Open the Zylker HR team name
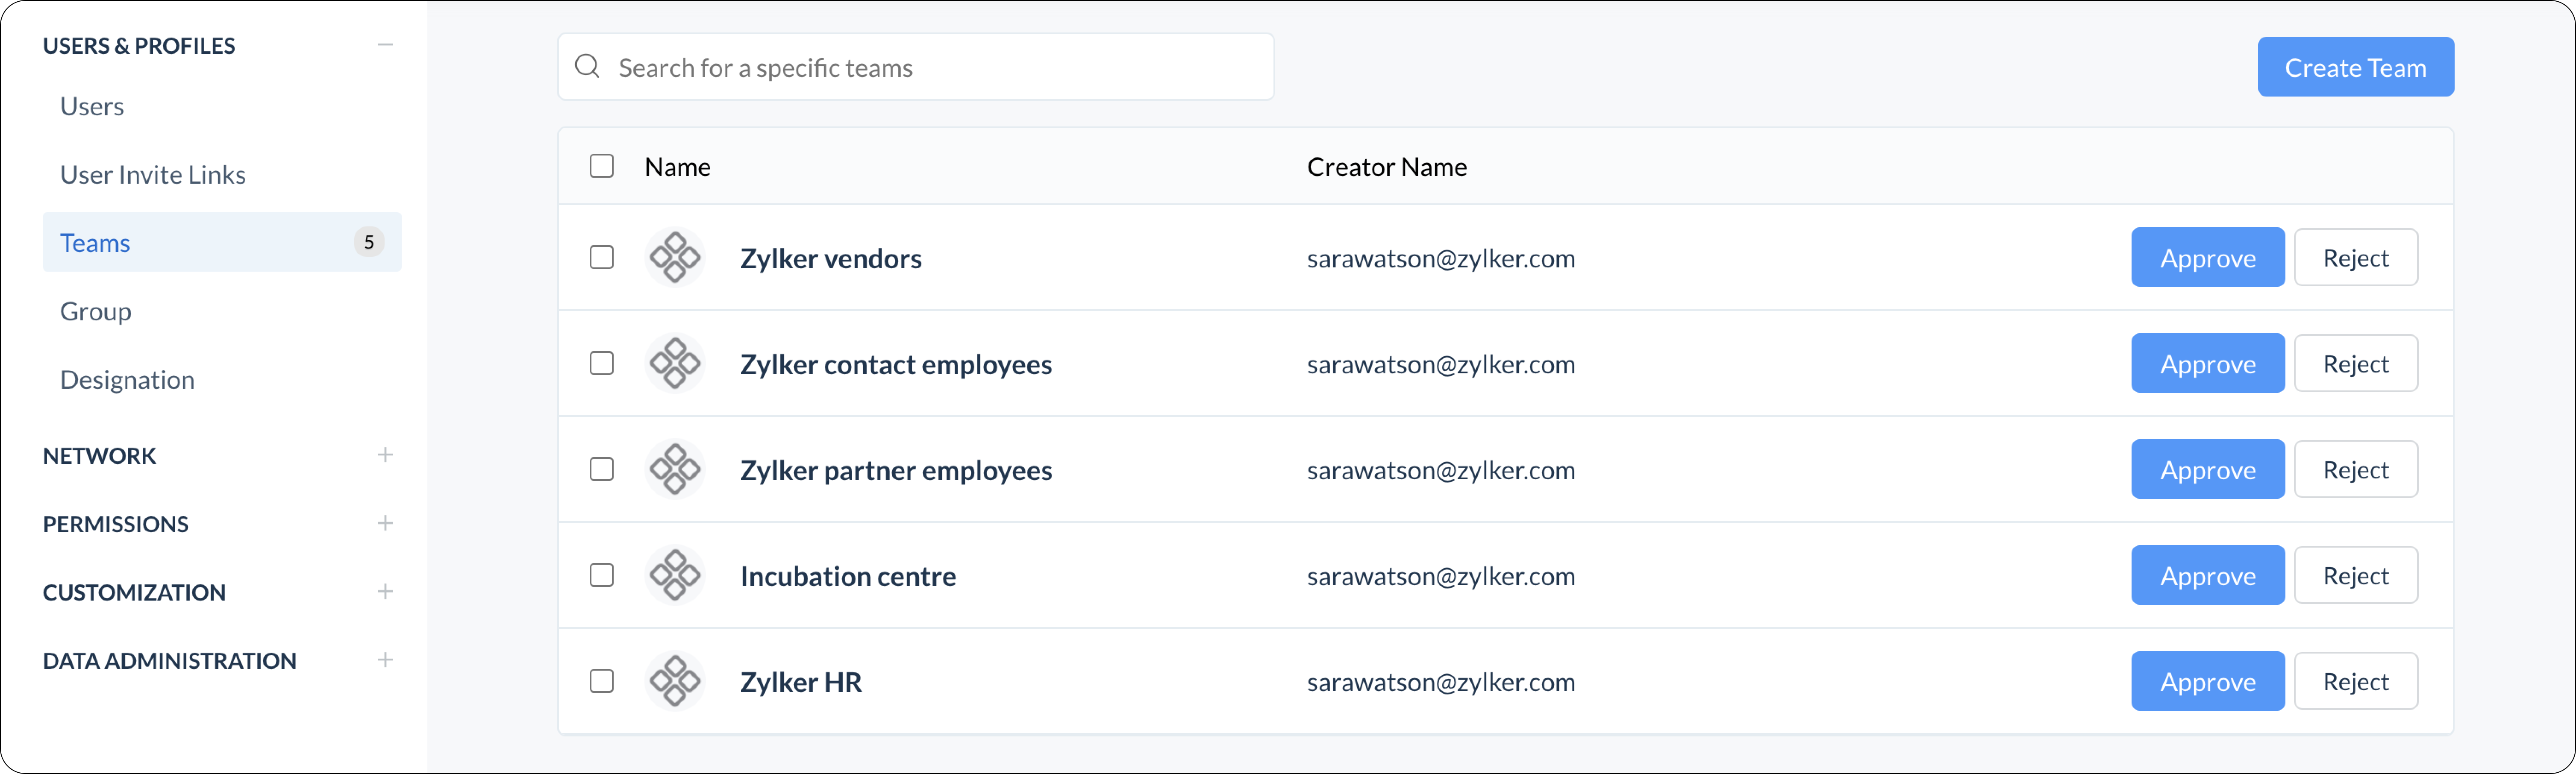The height and width of the screenshot is (774, 2576). click(x=801, y=683)
